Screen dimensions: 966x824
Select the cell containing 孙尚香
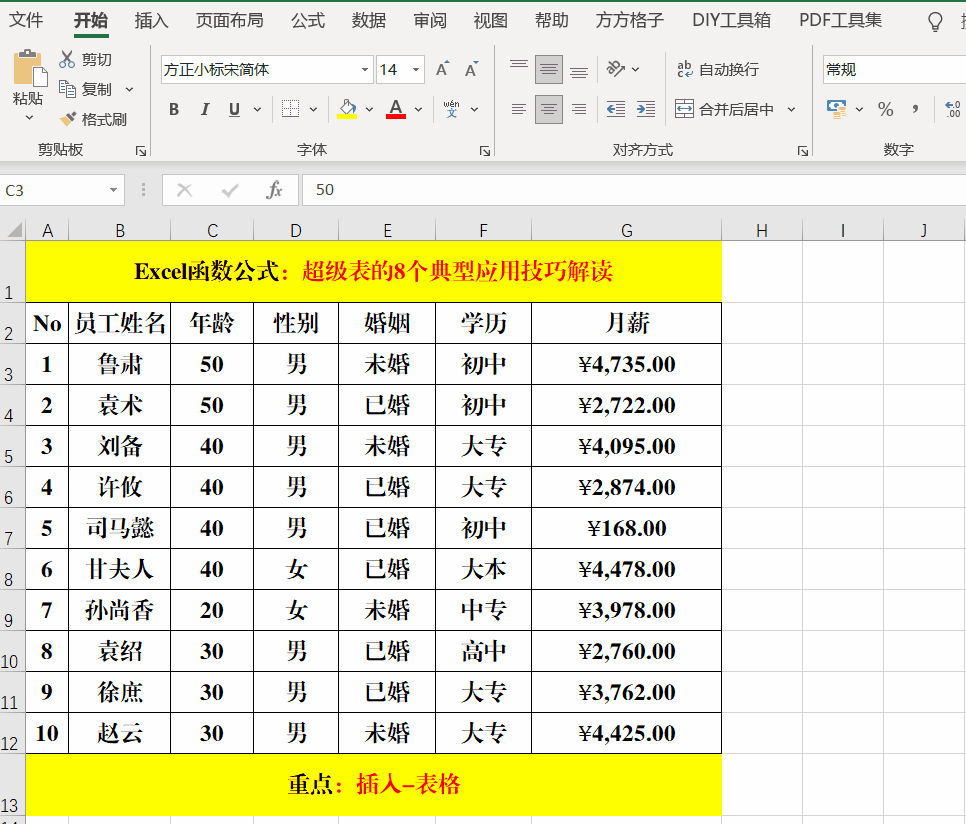pyautogui.click(x=120, y=610)
